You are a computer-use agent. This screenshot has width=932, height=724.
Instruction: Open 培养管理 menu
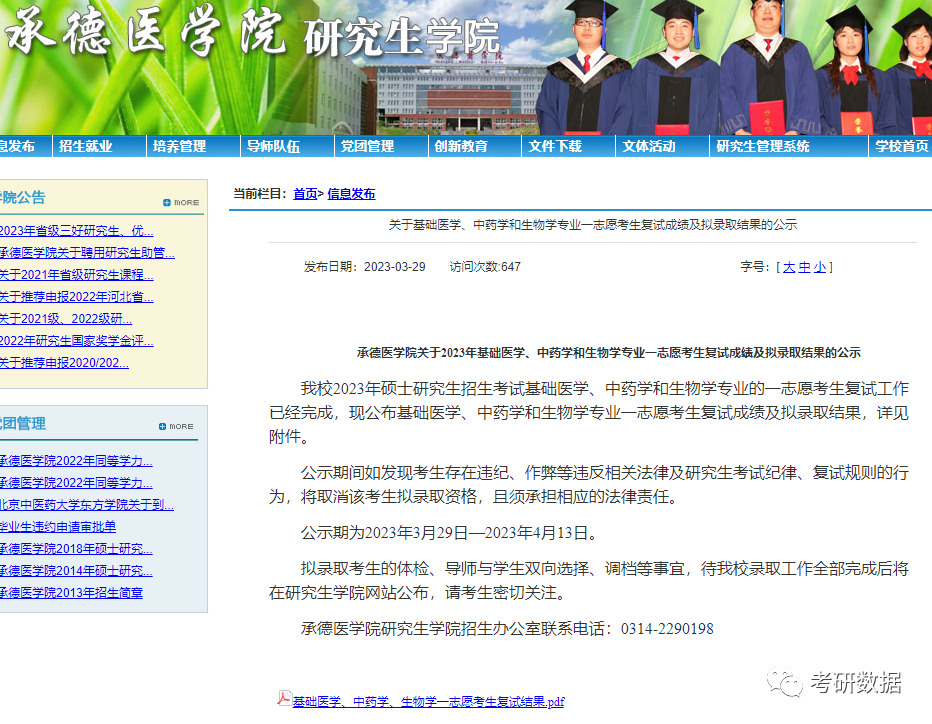pos(180,146)
